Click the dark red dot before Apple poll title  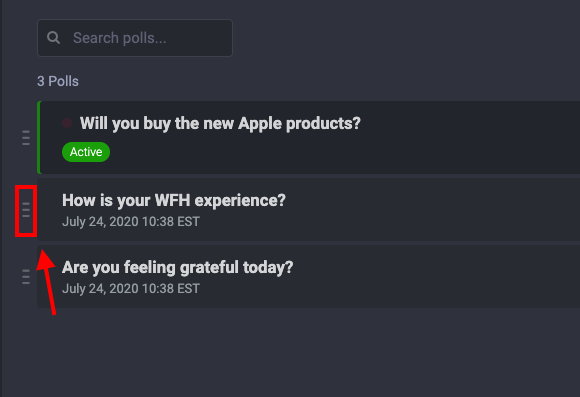point(67,123)
